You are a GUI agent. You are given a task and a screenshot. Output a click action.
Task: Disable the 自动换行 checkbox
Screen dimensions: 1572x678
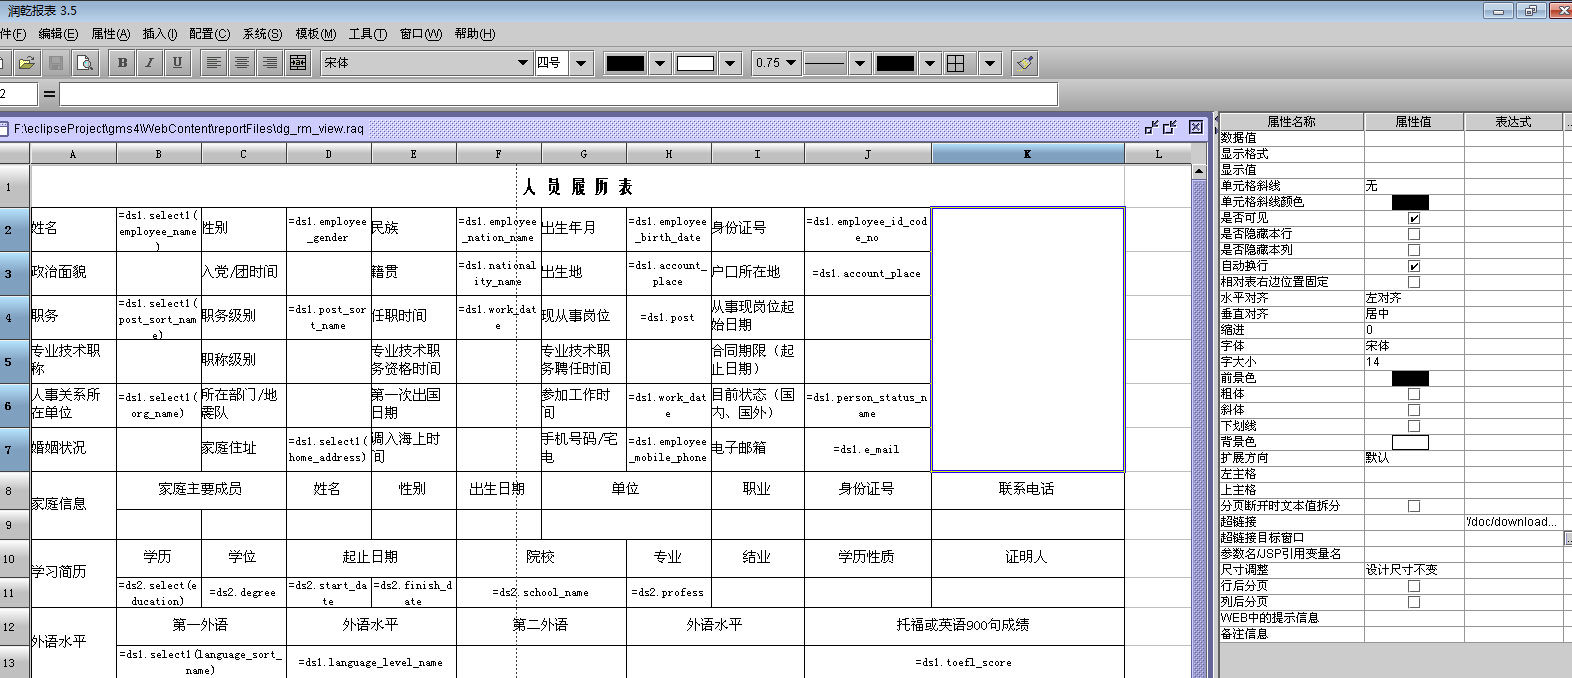1414,266
